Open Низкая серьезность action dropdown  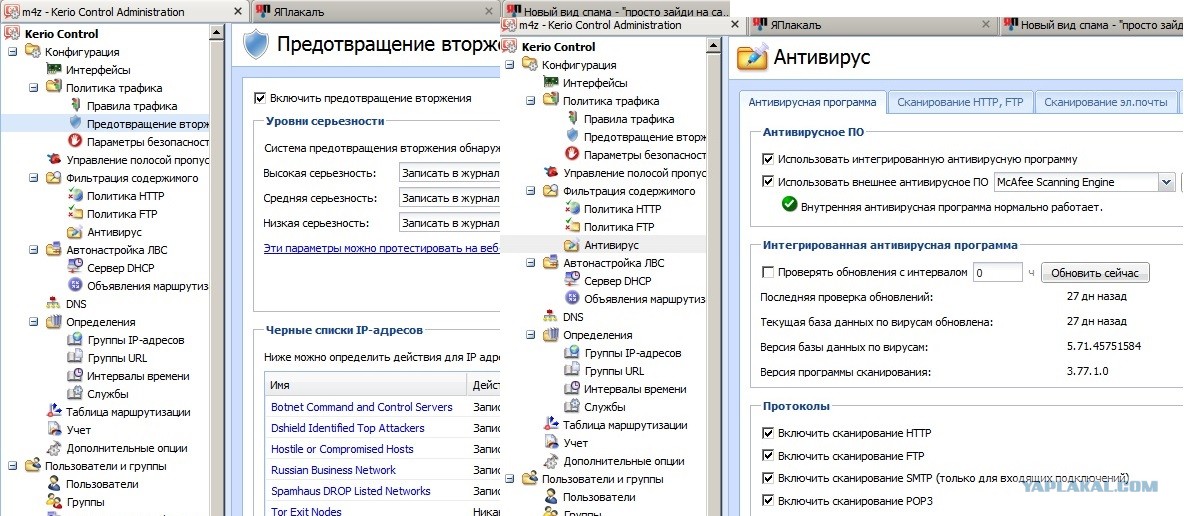click(x=449, y=223)
